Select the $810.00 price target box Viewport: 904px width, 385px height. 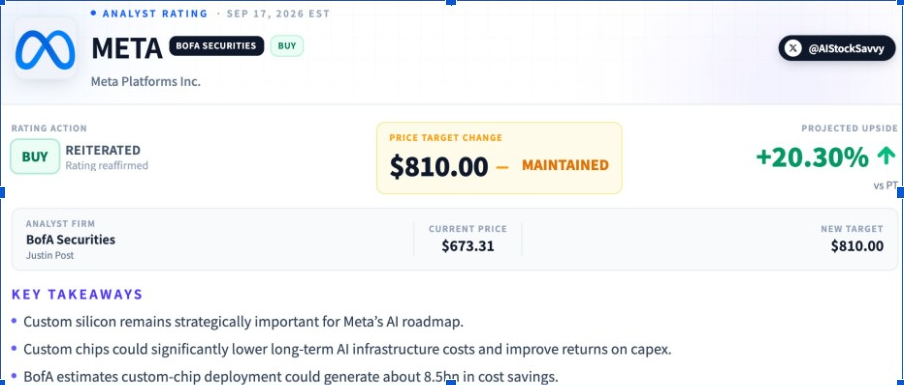[x=499, y=158]
